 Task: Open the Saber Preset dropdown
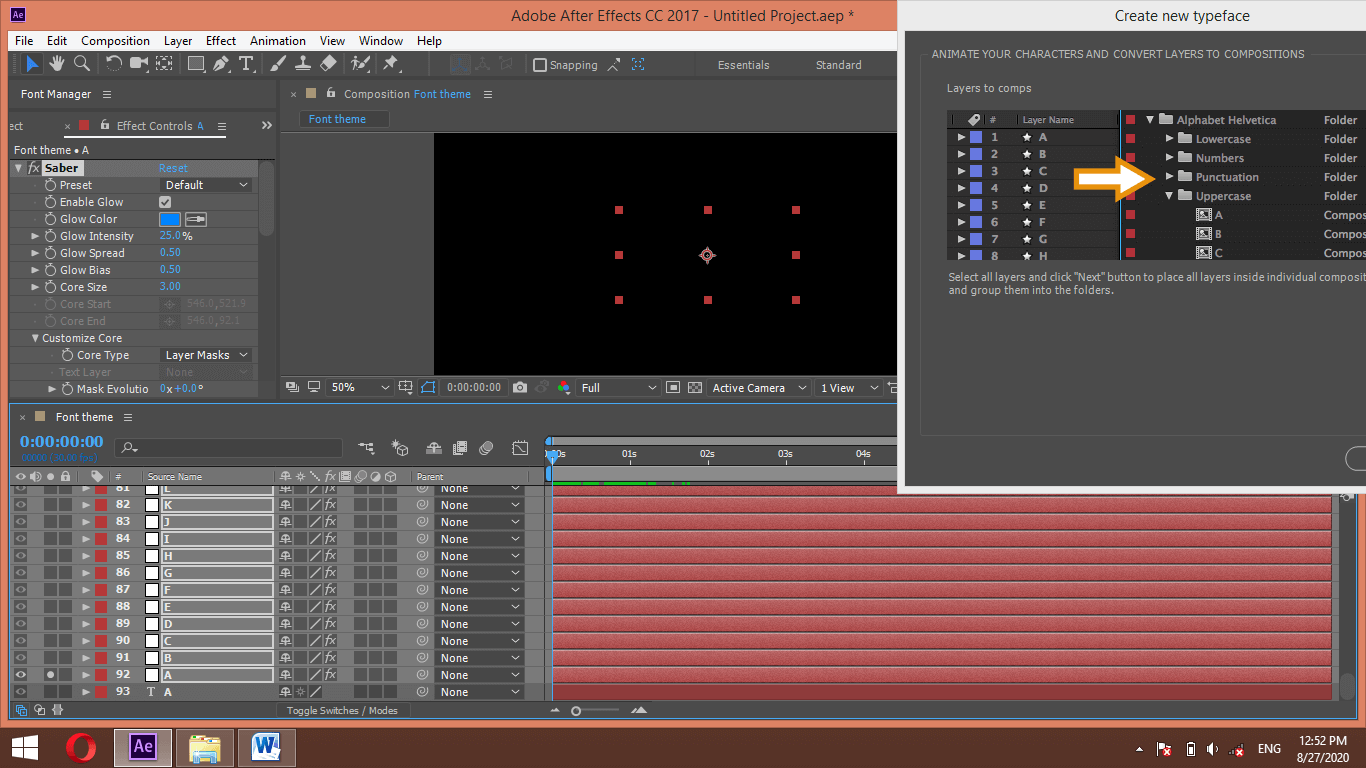(x=206, y=185)
